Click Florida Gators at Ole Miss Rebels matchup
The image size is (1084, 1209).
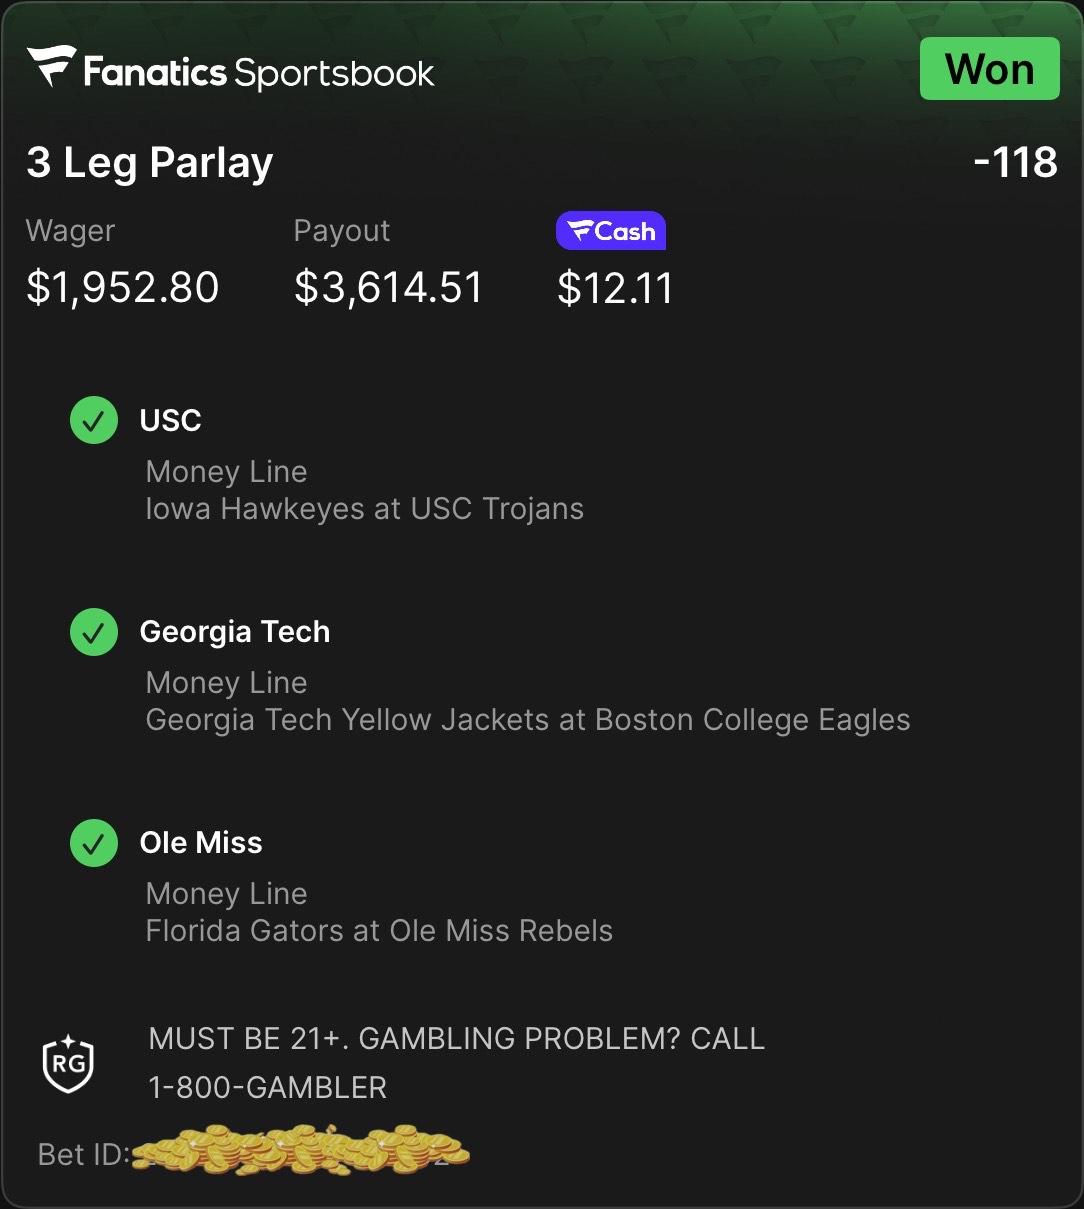point(379,931)
